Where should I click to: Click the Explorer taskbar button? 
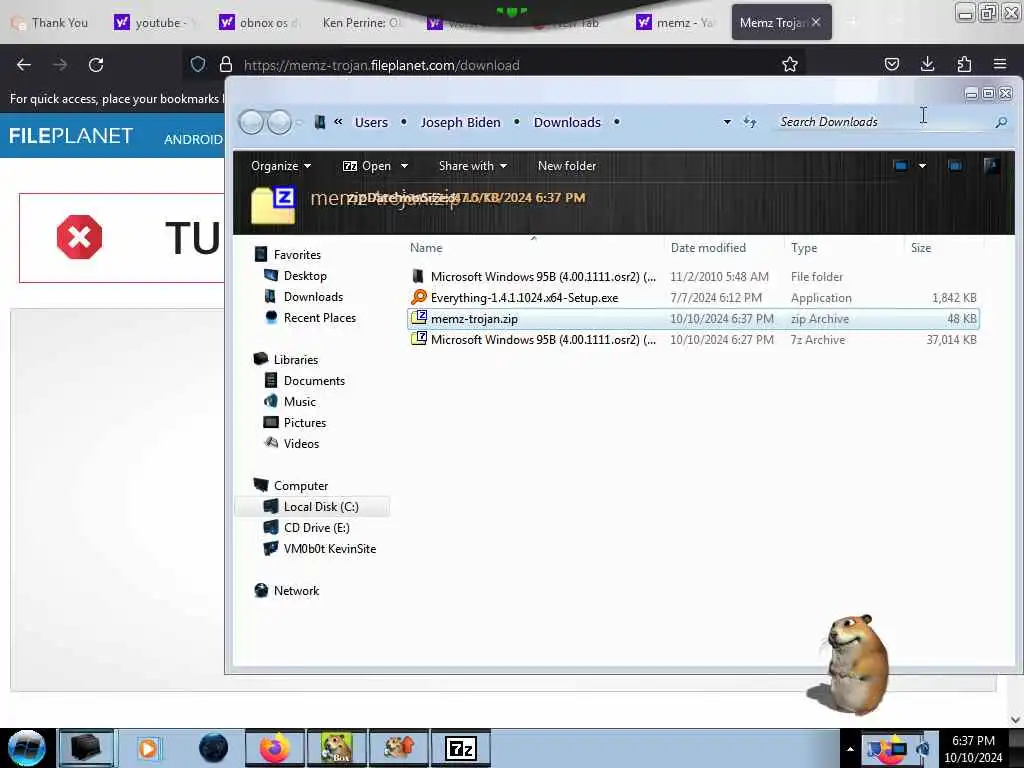pyautogui.click(x=86, y=748)
